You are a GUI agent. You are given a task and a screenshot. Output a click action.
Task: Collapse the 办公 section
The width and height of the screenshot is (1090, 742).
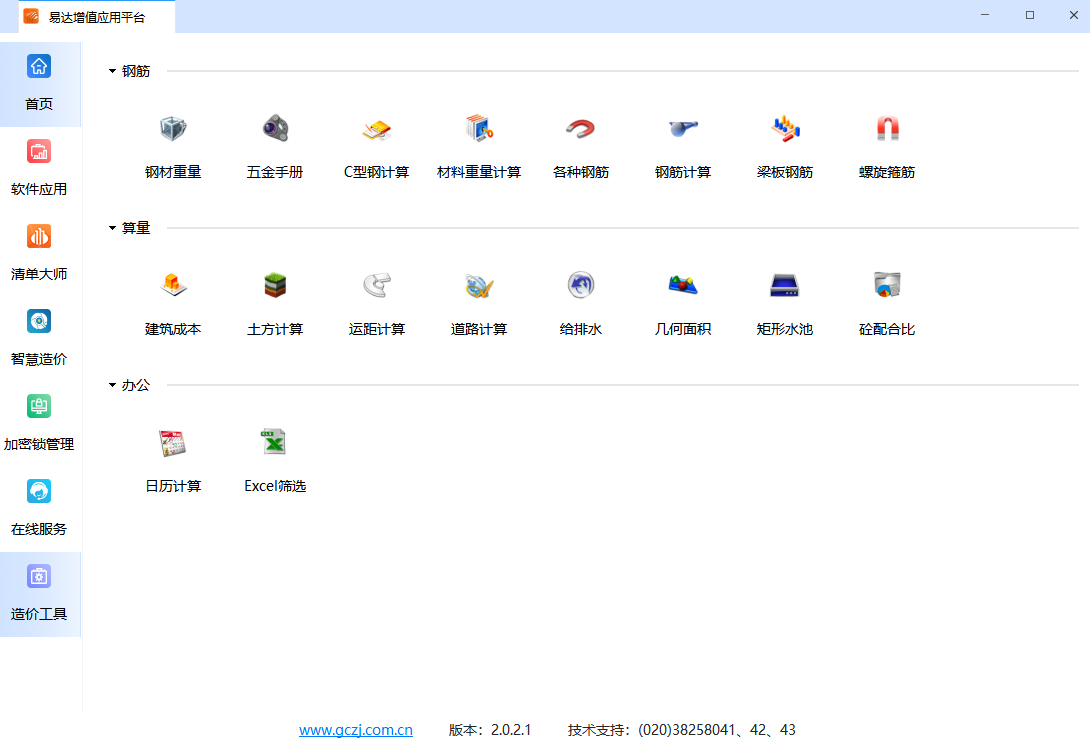(113, 385)
